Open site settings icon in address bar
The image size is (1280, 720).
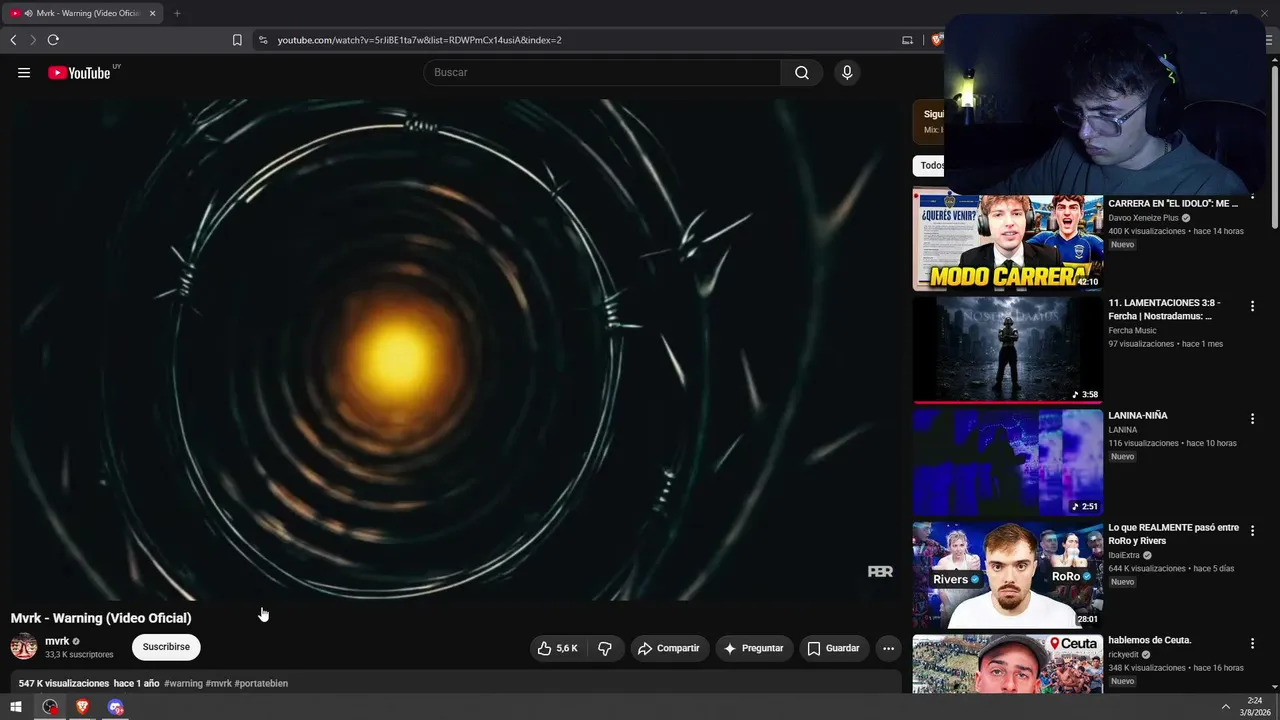tap(263, 40)
